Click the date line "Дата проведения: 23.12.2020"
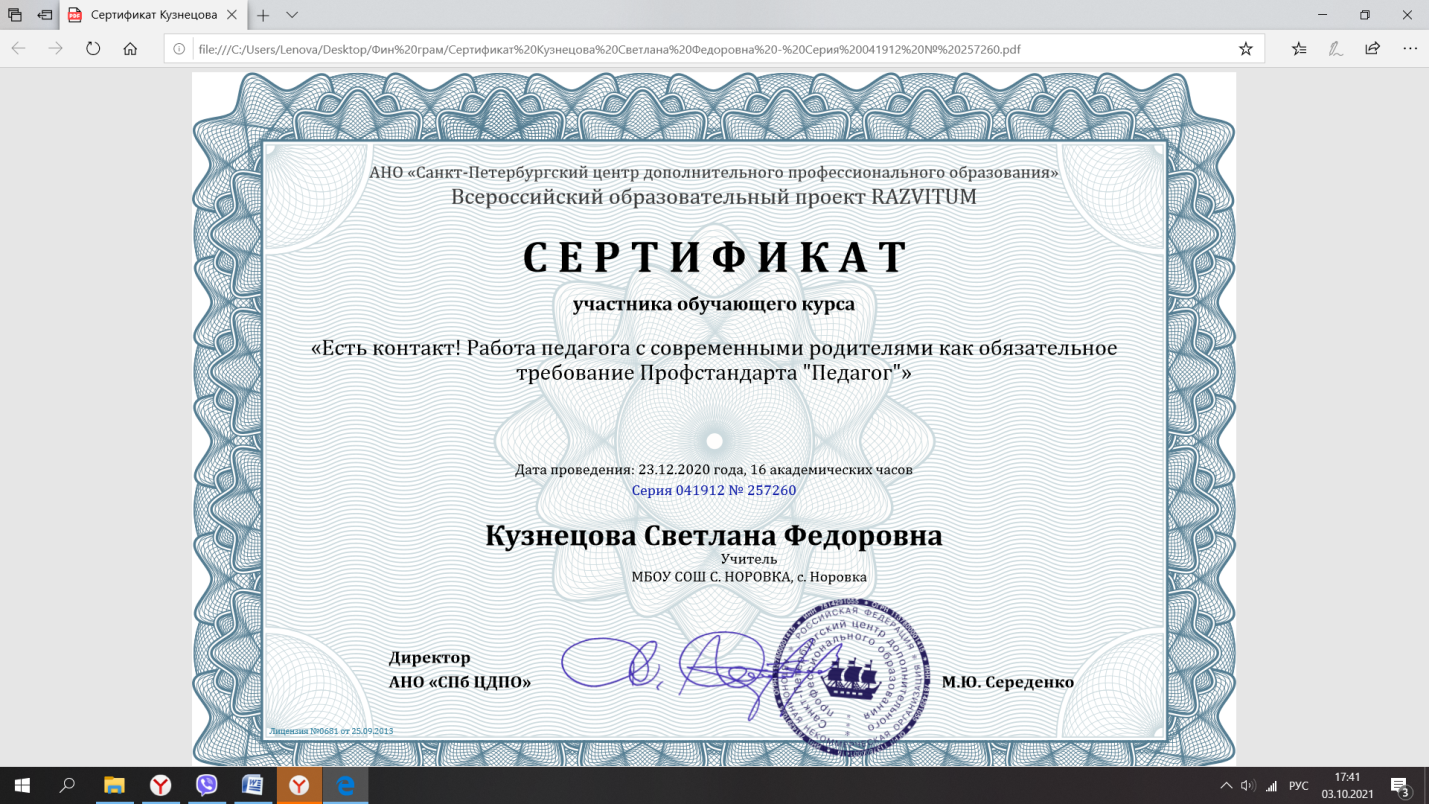Image resolution: width=1429 pixels, height=804 pixels. coord(714,469)
